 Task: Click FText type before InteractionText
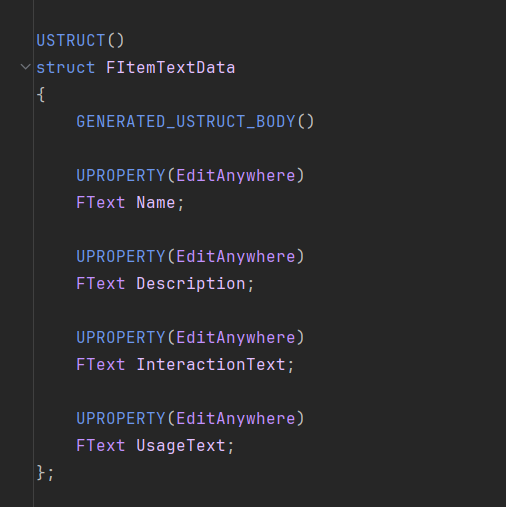tap(101, 364)
